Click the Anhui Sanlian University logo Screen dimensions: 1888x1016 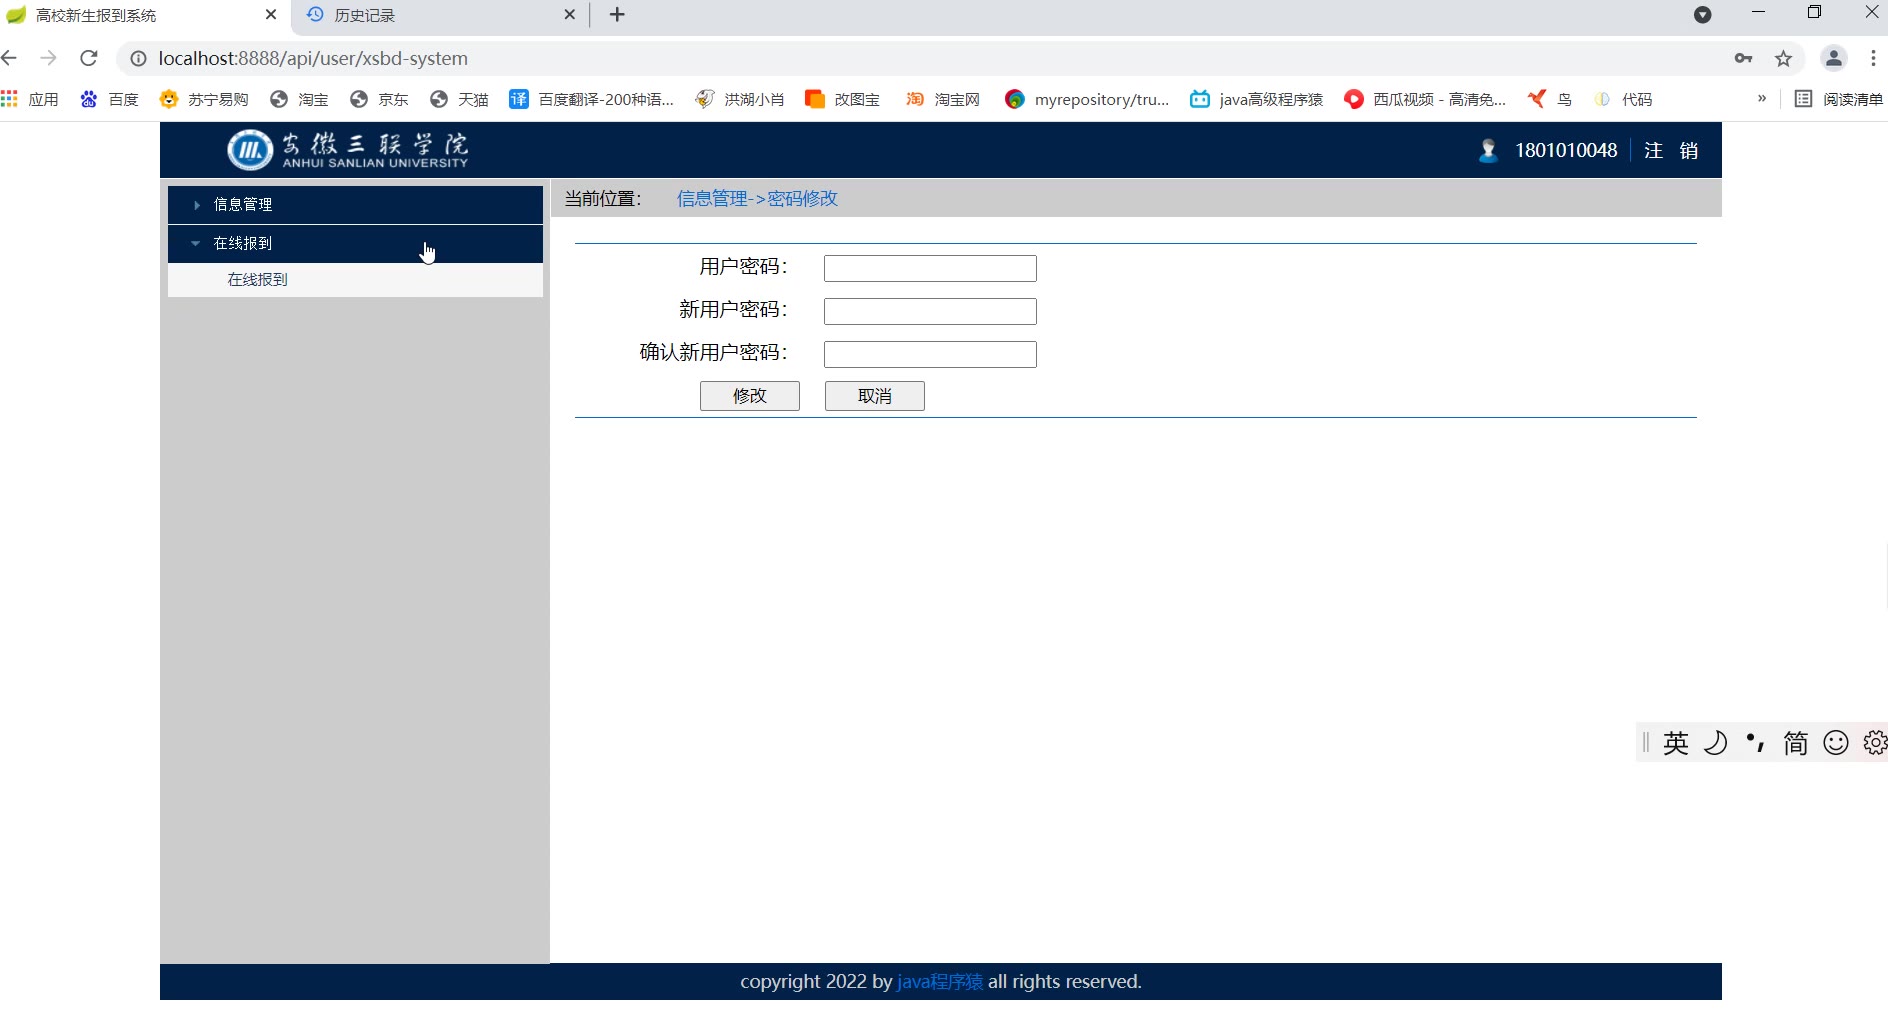tap(347, 150)
